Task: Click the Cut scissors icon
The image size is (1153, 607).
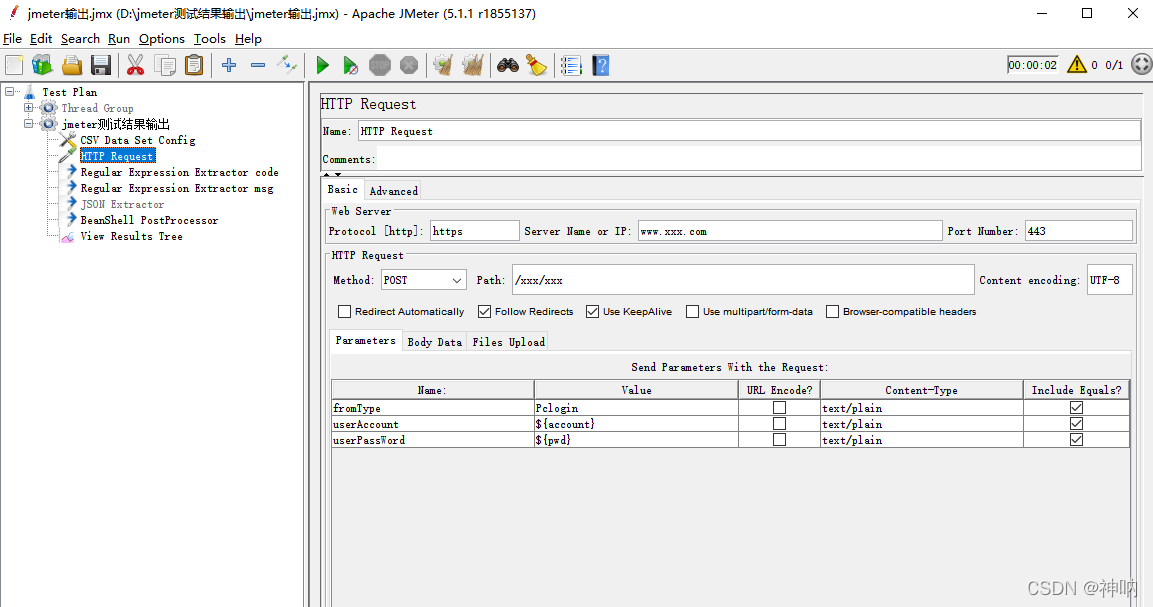Action: [135, 65]
